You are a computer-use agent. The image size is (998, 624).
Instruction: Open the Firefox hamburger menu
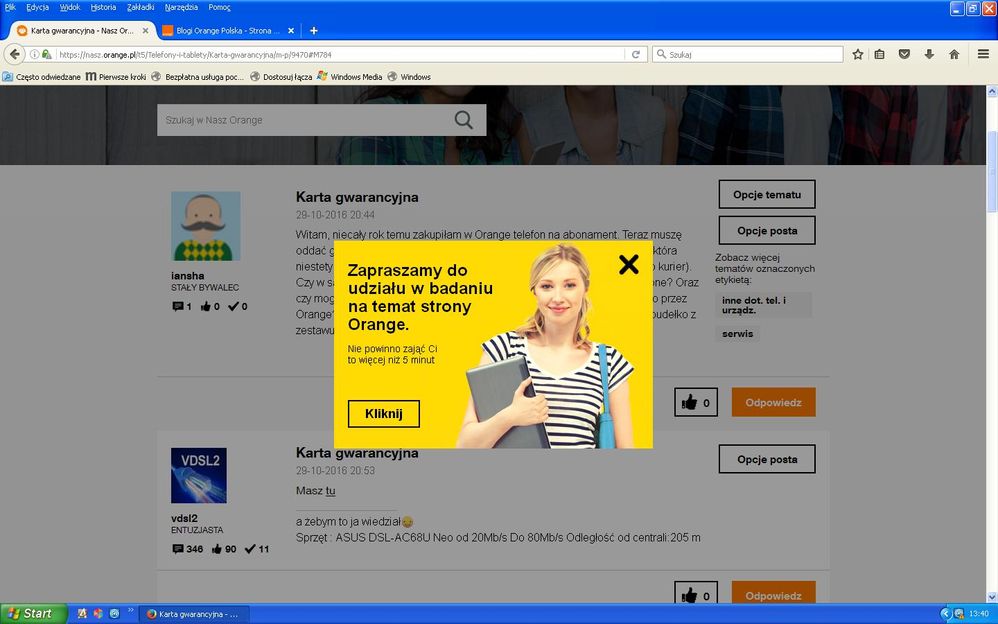[x=983, y=55]
